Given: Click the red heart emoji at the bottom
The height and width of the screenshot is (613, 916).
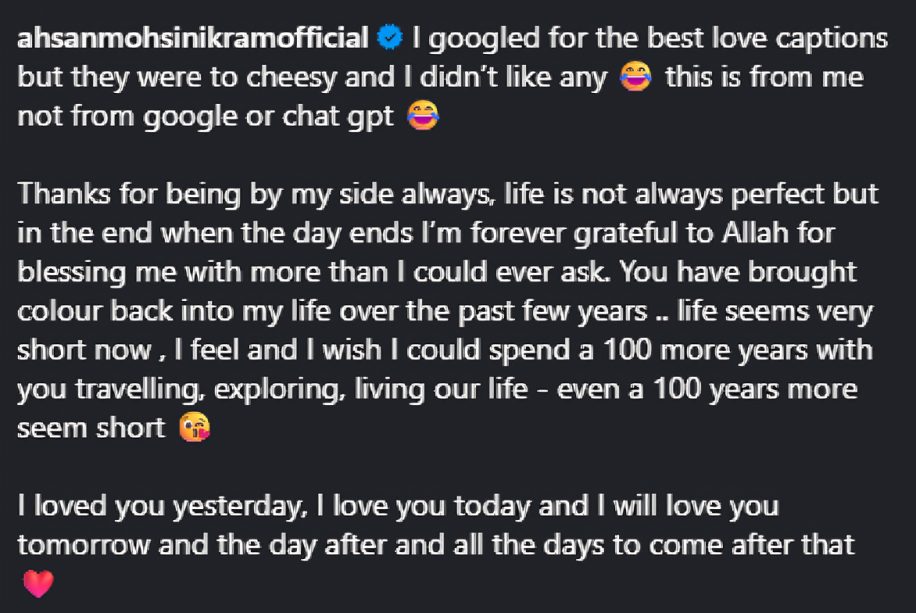Looking at the screenshot, I should coord(39,584).
